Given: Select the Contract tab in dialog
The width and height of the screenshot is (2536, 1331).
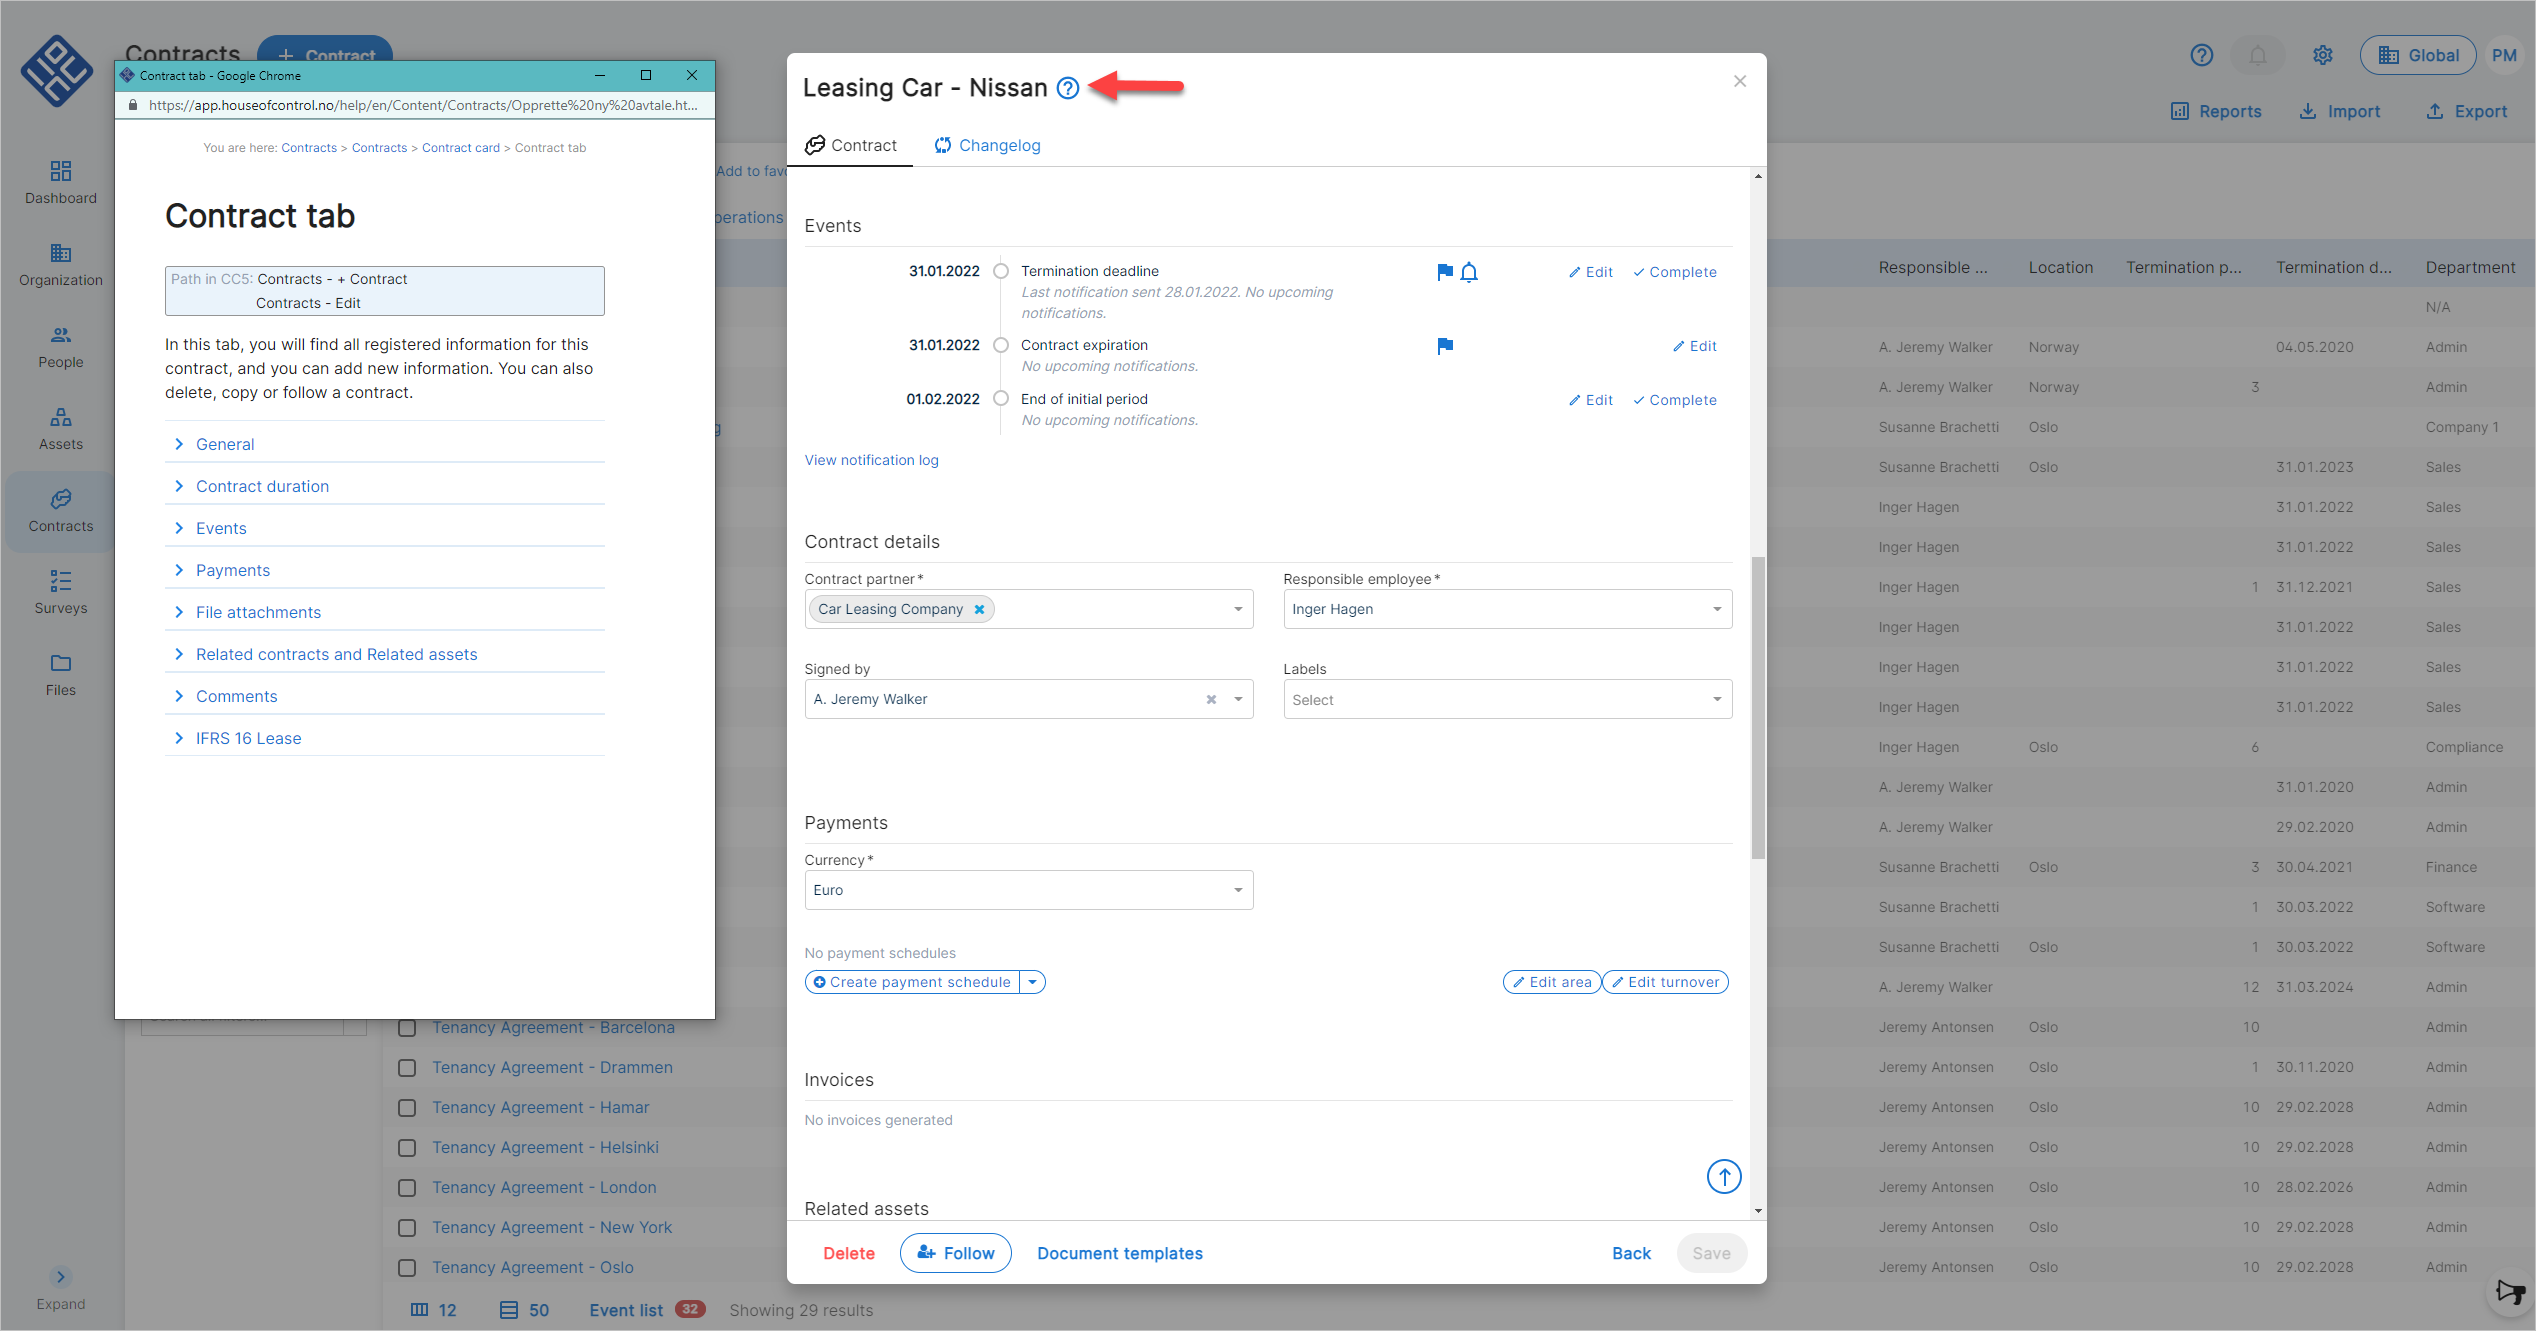Looking at the screenshot, I should tap(851, 145).
